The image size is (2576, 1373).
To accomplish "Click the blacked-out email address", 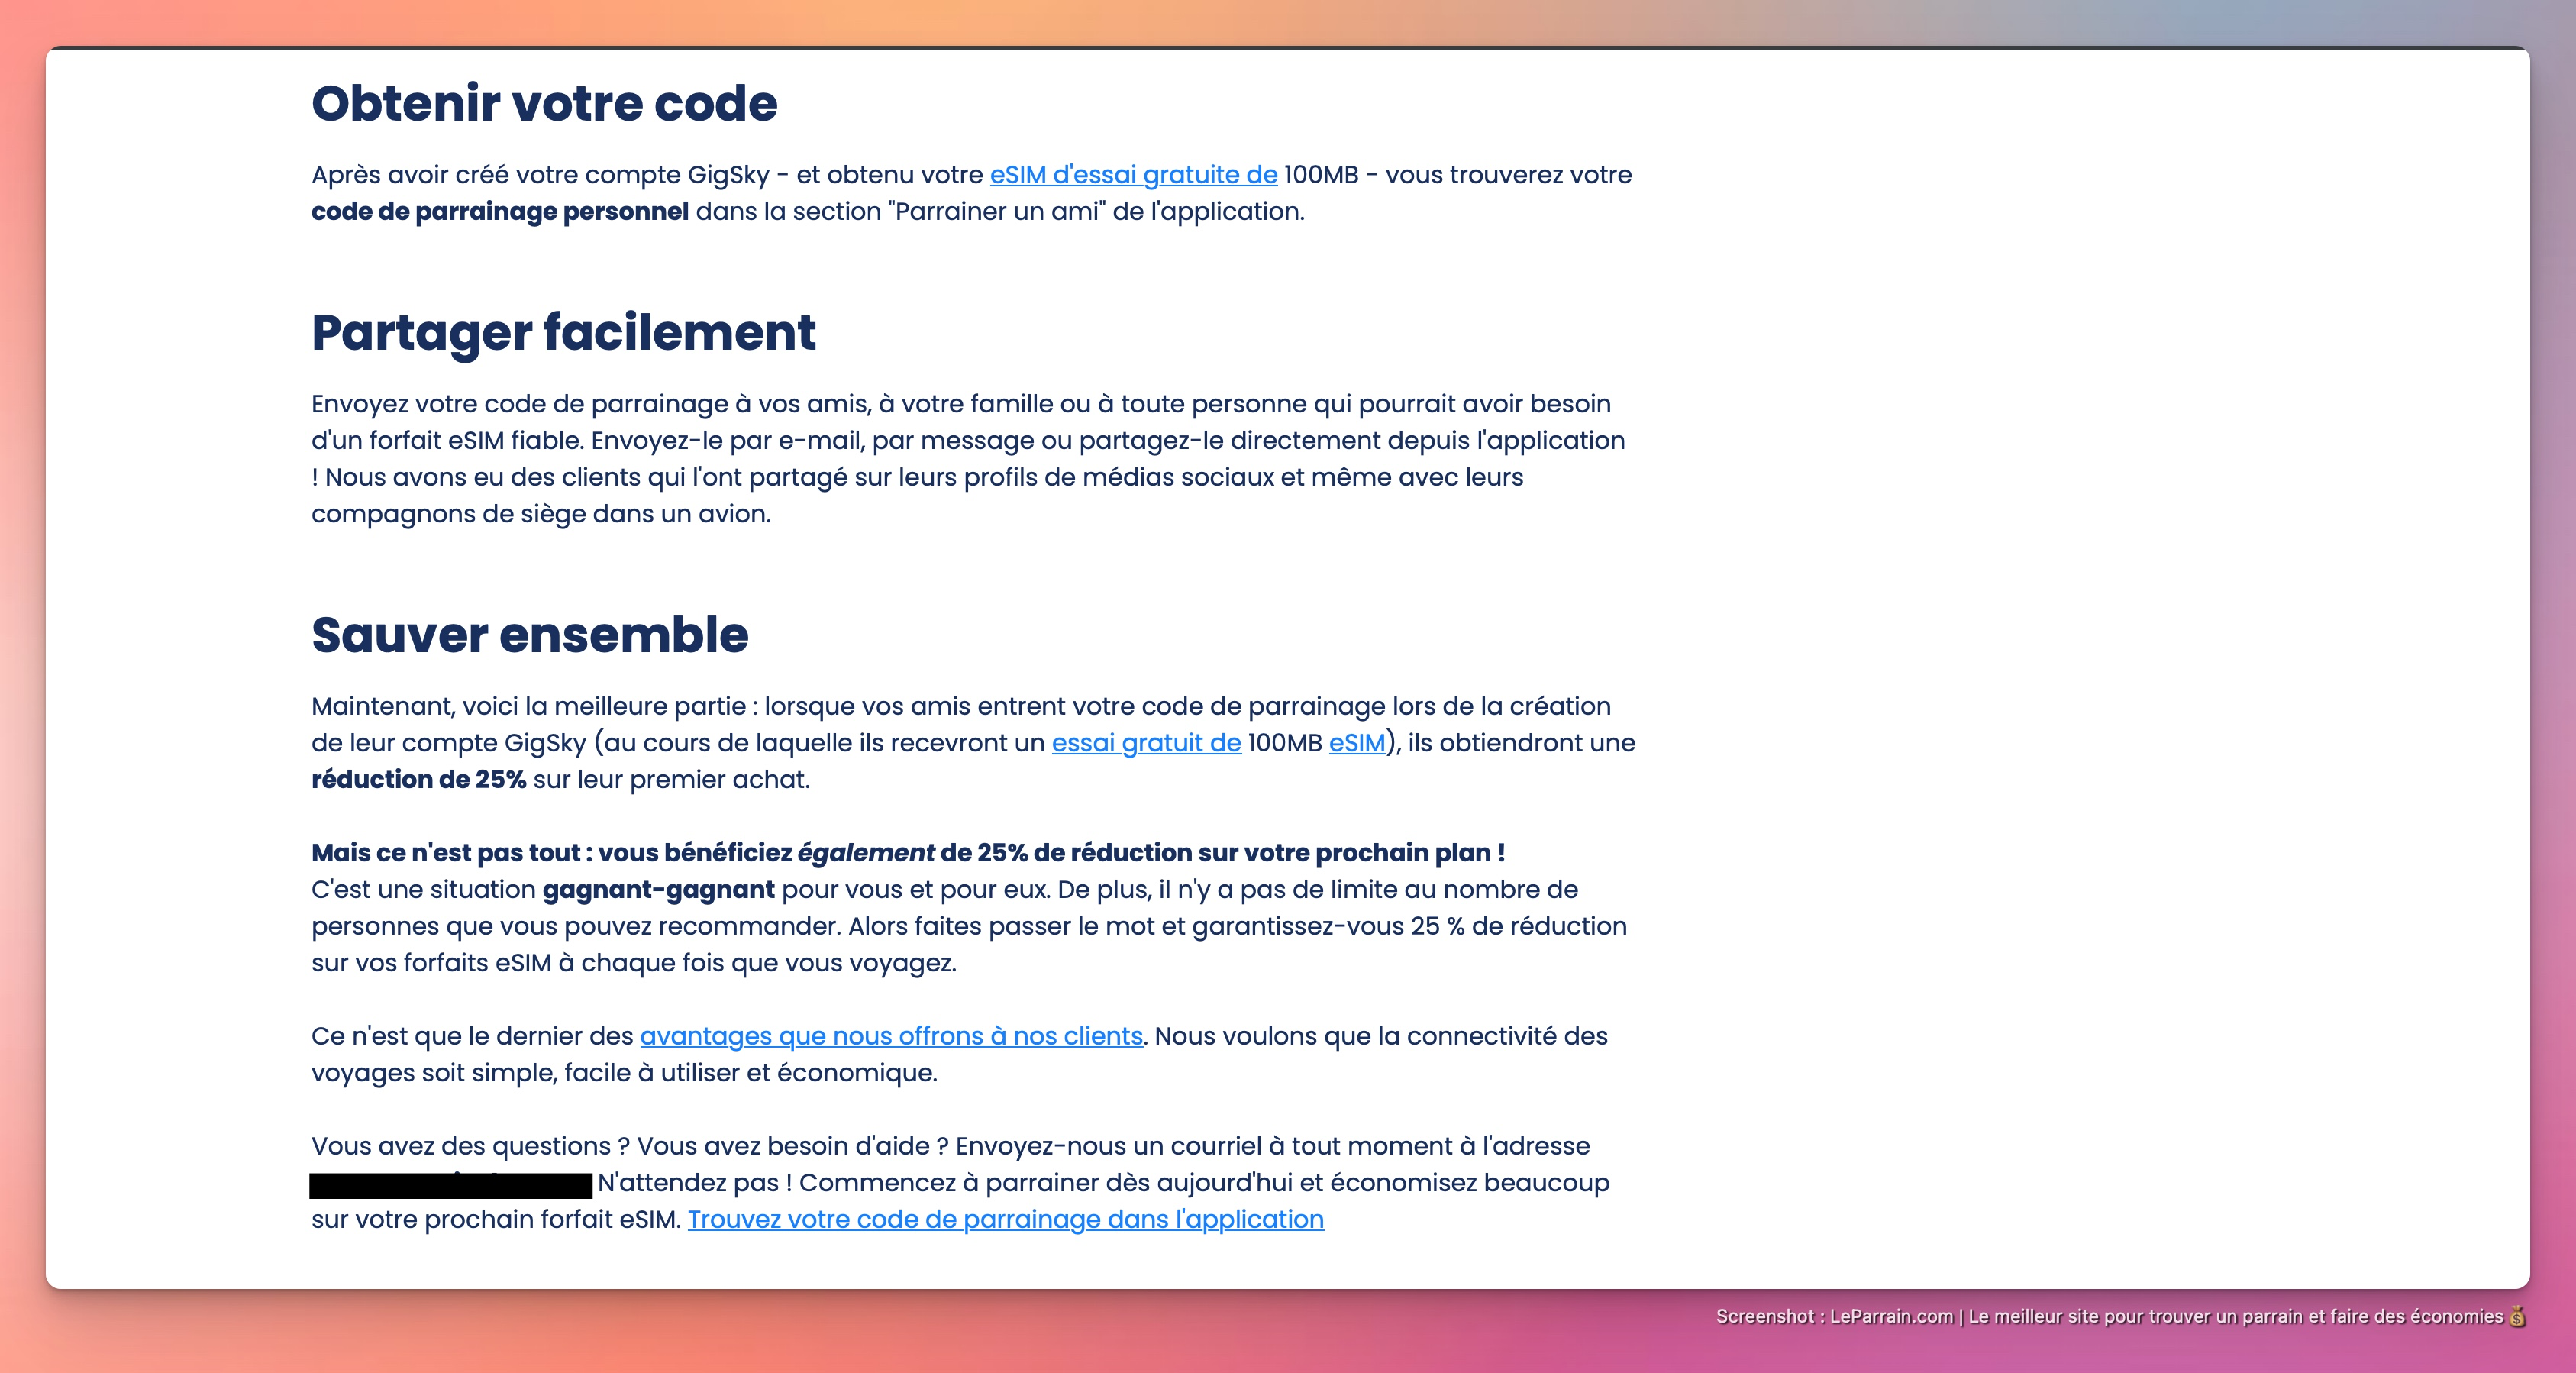I will (450, 1185).
